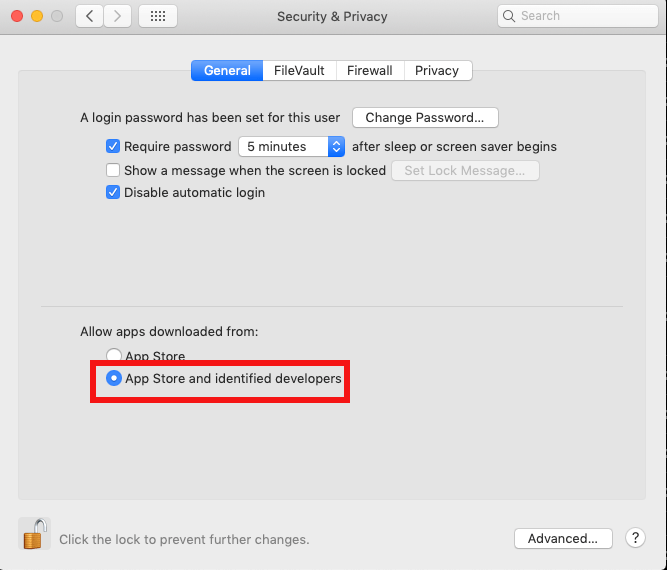Screen dimensions: 667x570
Task: Switch to the FileVault tab
Action: [x=299, y=70]
